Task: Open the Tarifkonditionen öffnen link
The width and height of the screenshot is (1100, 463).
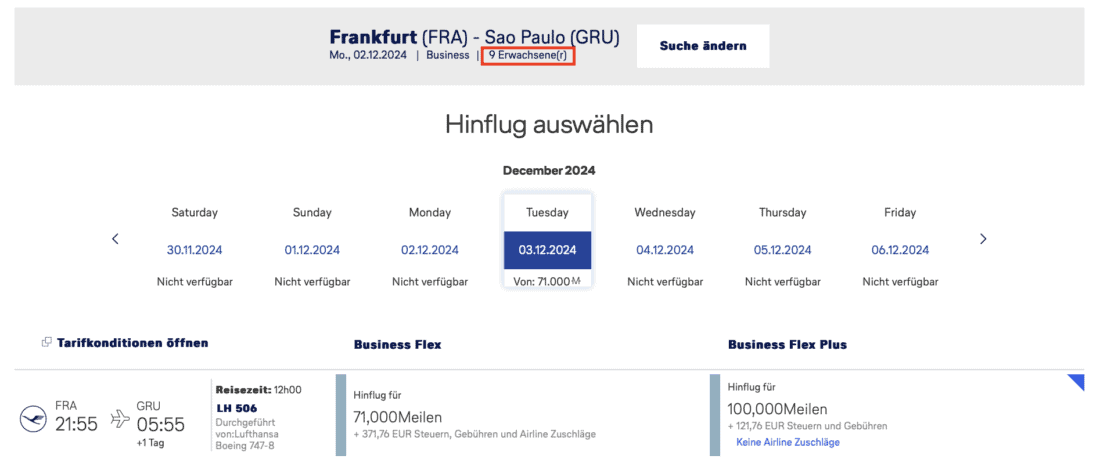Action: (132, 343)
